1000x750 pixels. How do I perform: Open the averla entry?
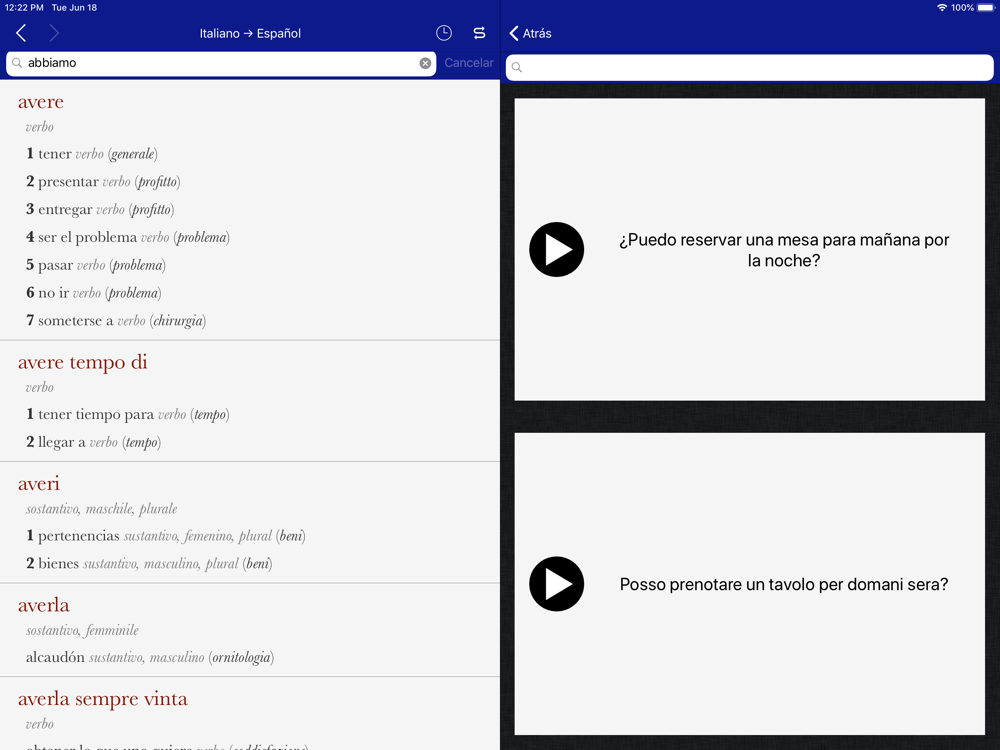coord(44,605)
